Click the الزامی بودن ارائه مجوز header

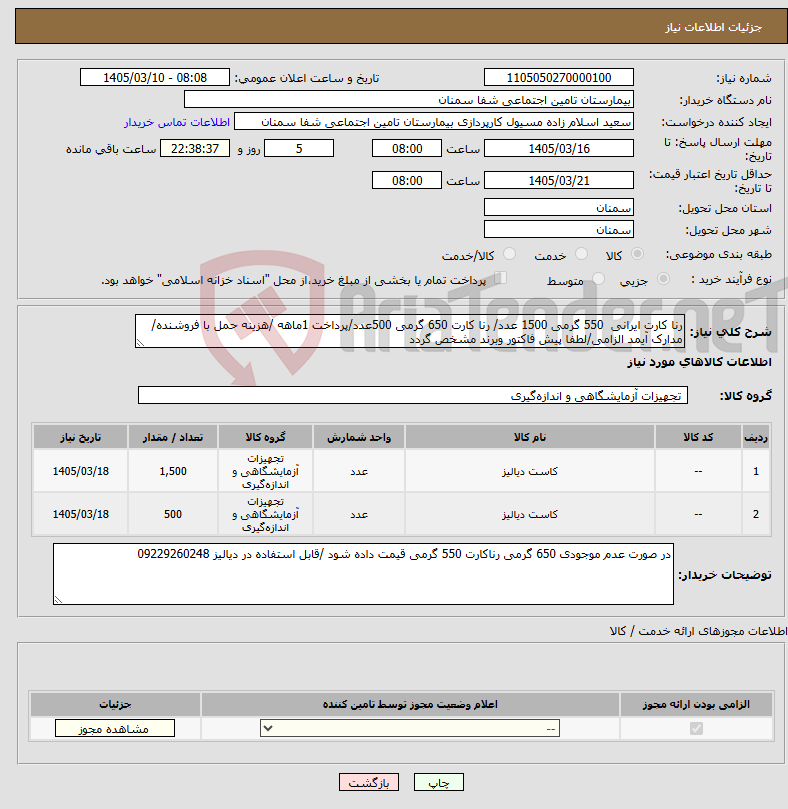696,704
